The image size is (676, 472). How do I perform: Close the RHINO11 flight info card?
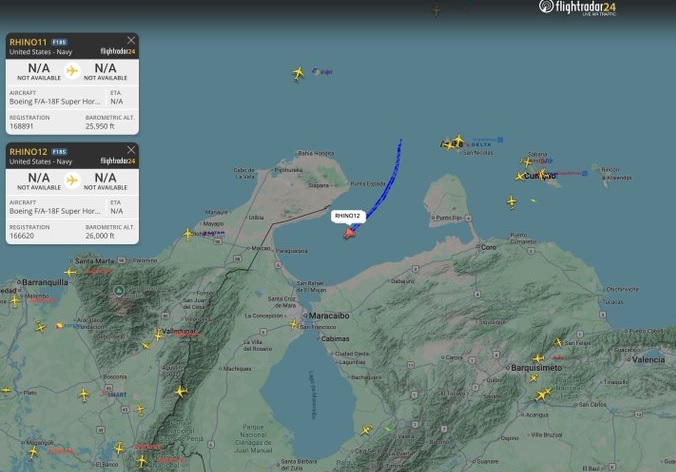(x=131, y=41)
